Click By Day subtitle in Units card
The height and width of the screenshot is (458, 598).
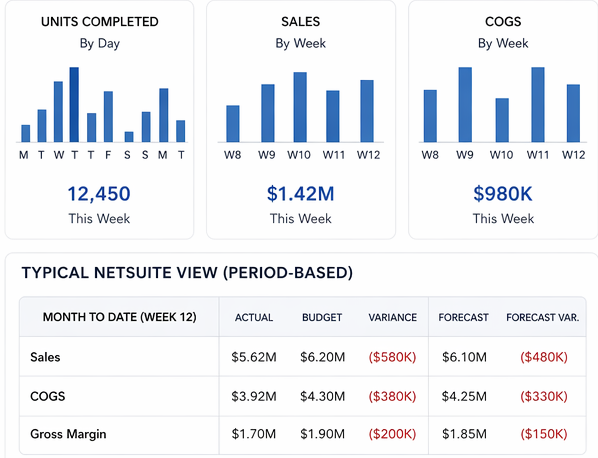click(100, 43)
